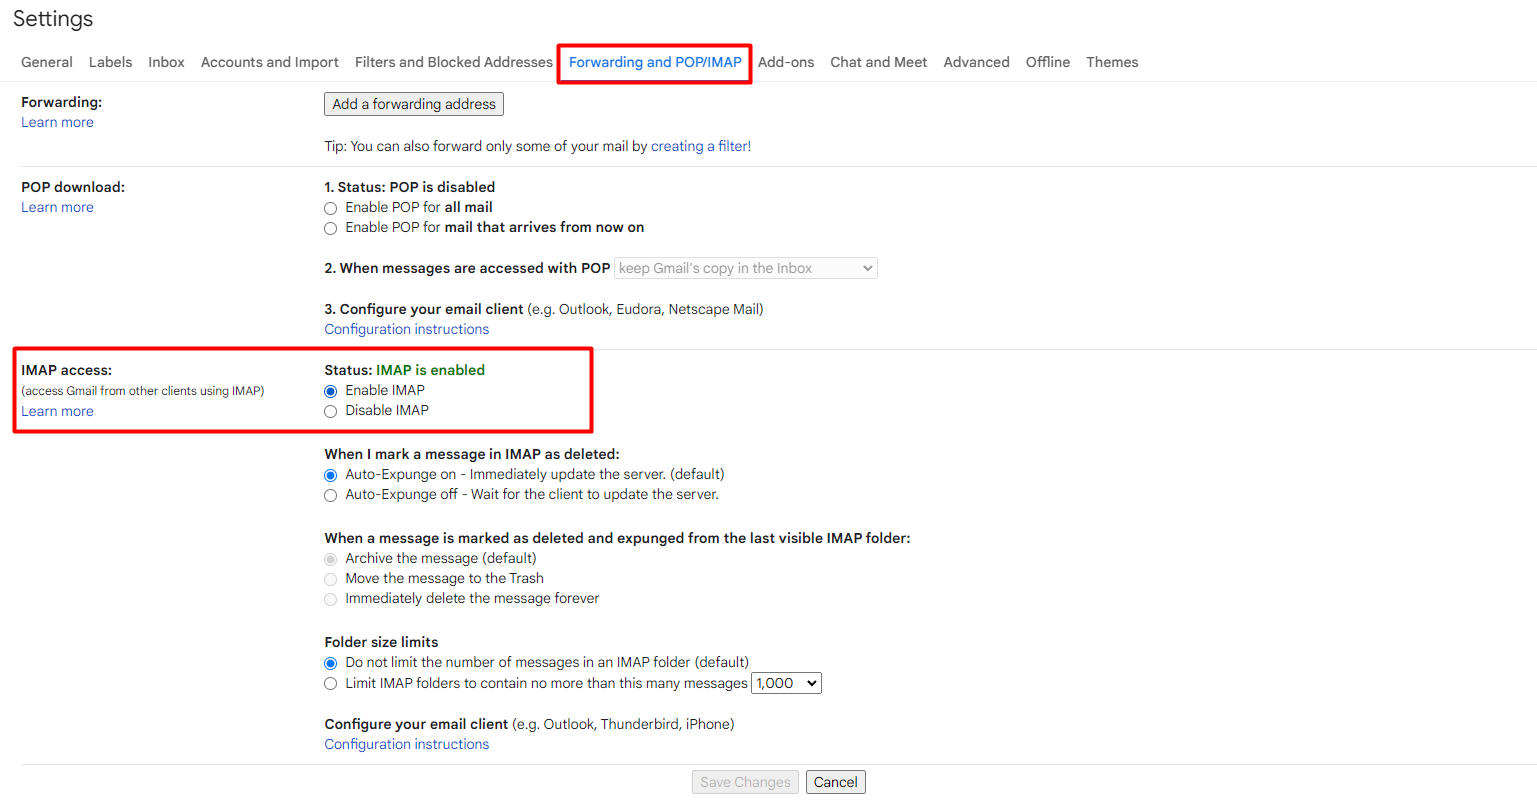Screen dimensions: 1537x808
Task: Open the Filters and Blocked Addresses tab
Action: 453,62
